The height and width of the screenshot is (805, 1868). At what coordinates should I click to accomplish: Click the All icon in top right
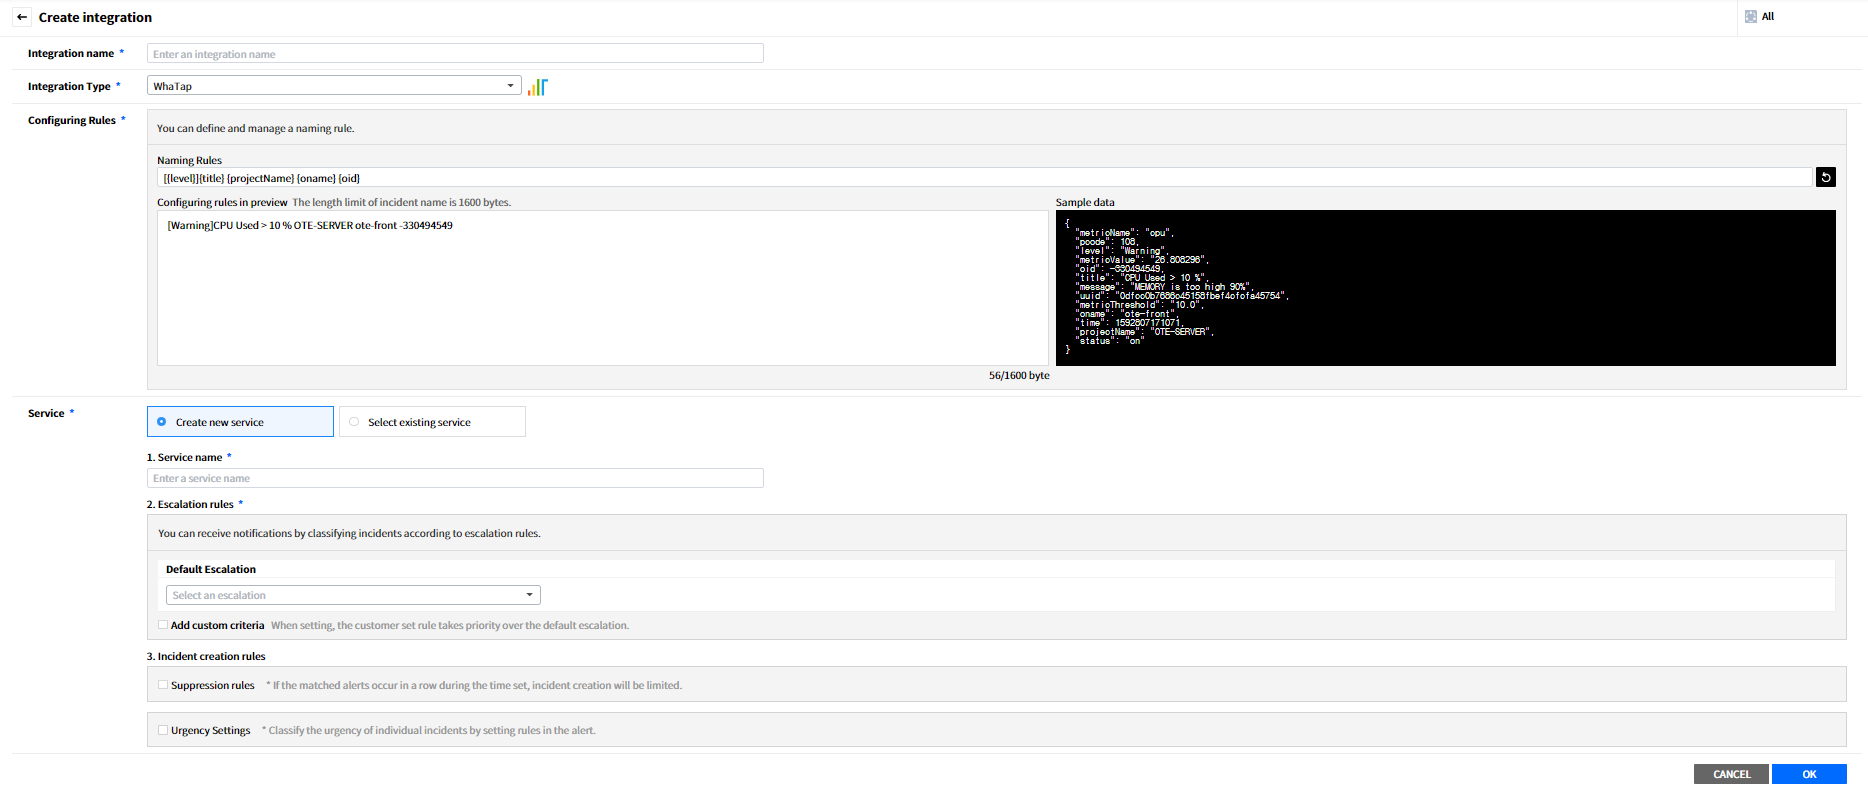[1751, 16]
